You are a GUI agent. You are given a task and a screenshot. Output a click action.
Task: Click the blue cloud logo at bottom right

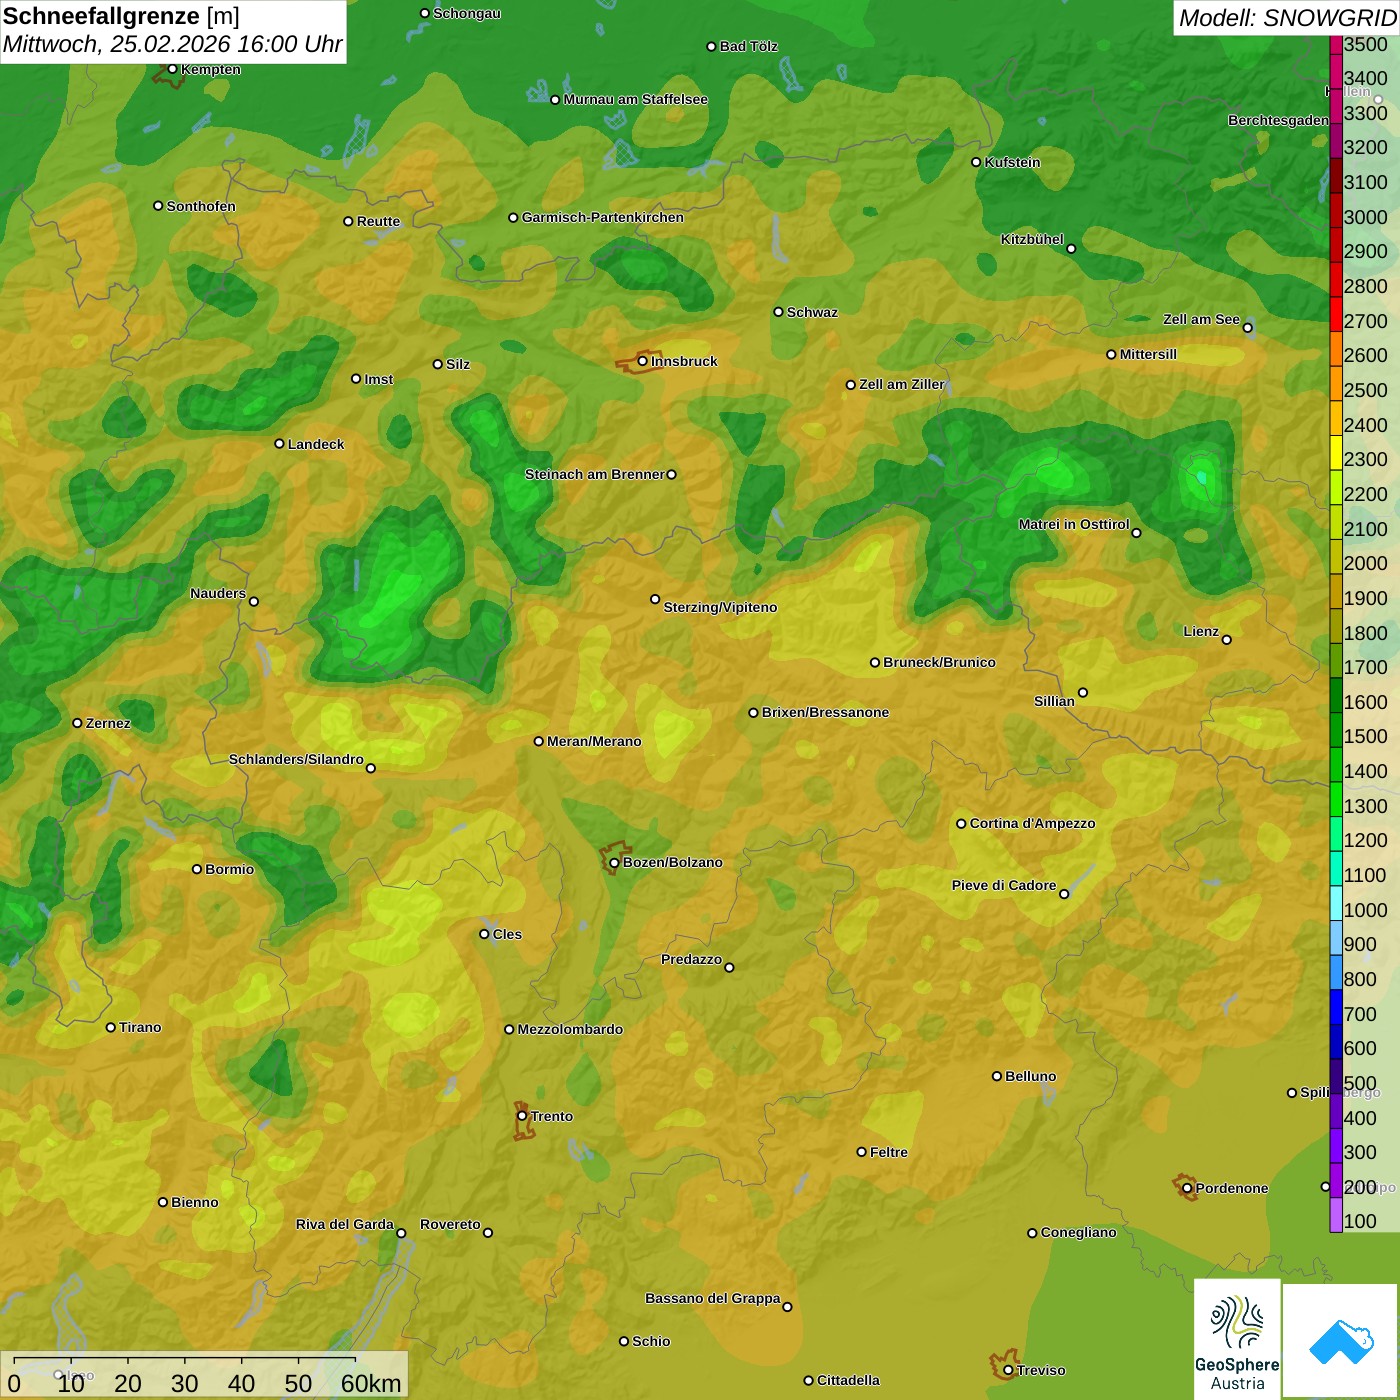(x=1341, y=1342)
